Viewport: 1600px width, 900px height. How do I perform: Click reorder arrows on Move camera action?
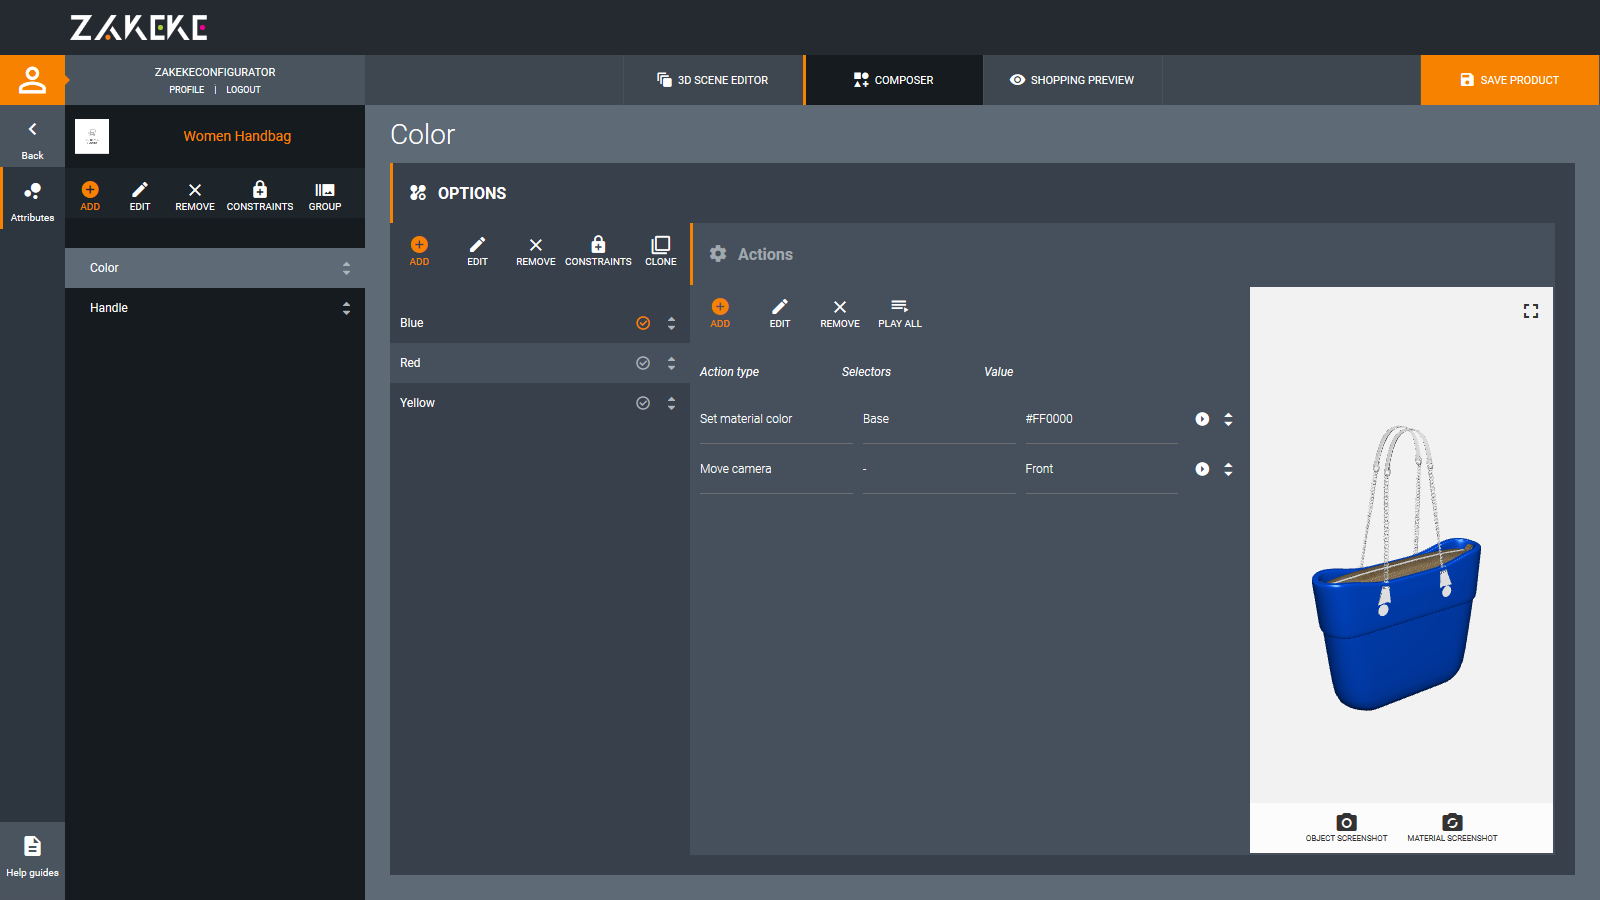click(1228, 469)
